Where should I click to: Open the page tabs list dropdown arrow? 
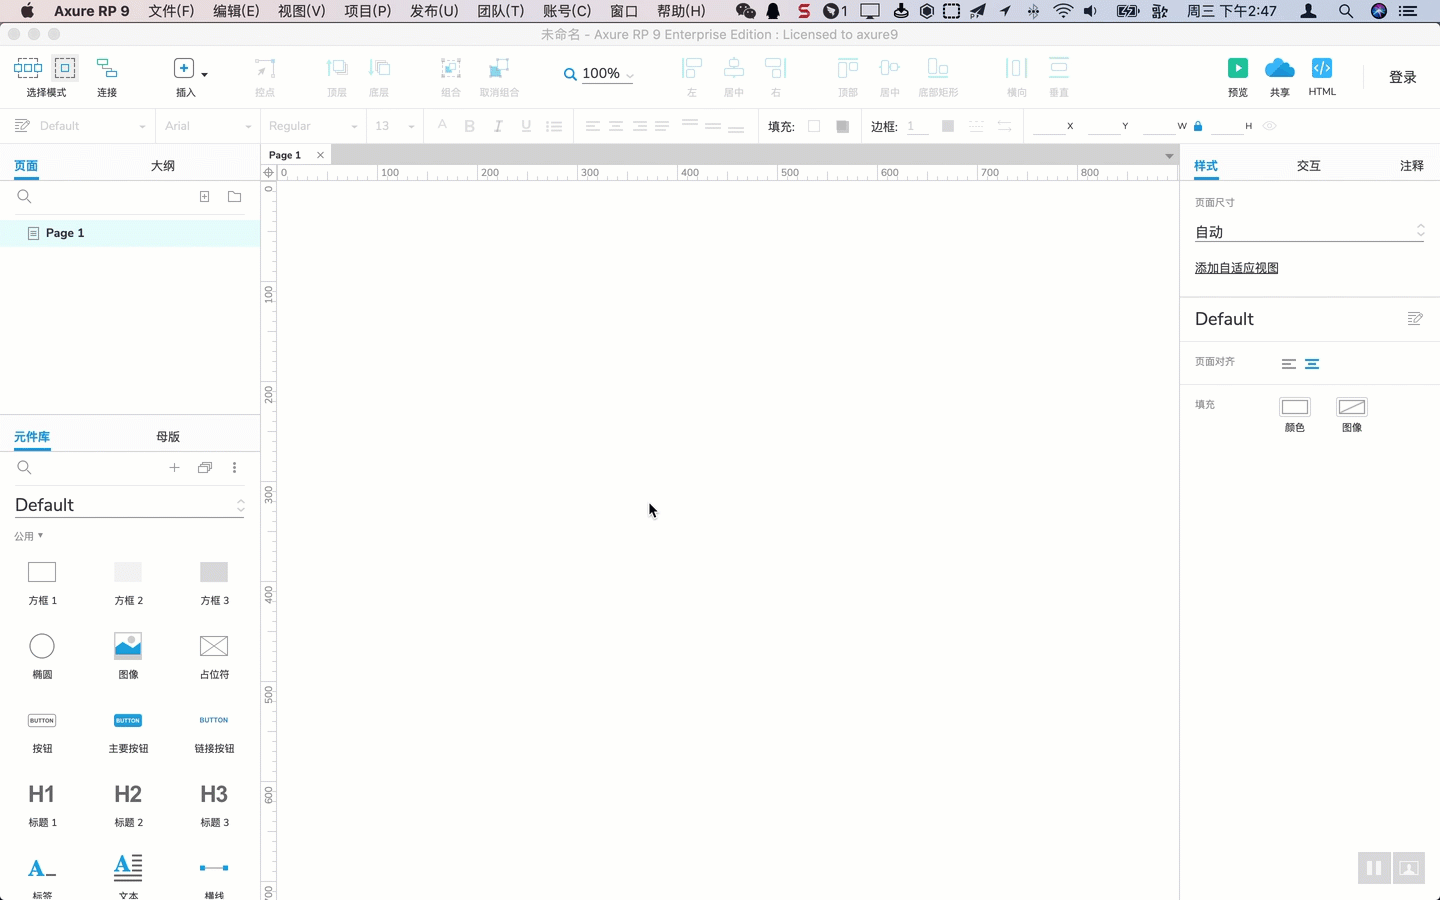pos(1169,156)
